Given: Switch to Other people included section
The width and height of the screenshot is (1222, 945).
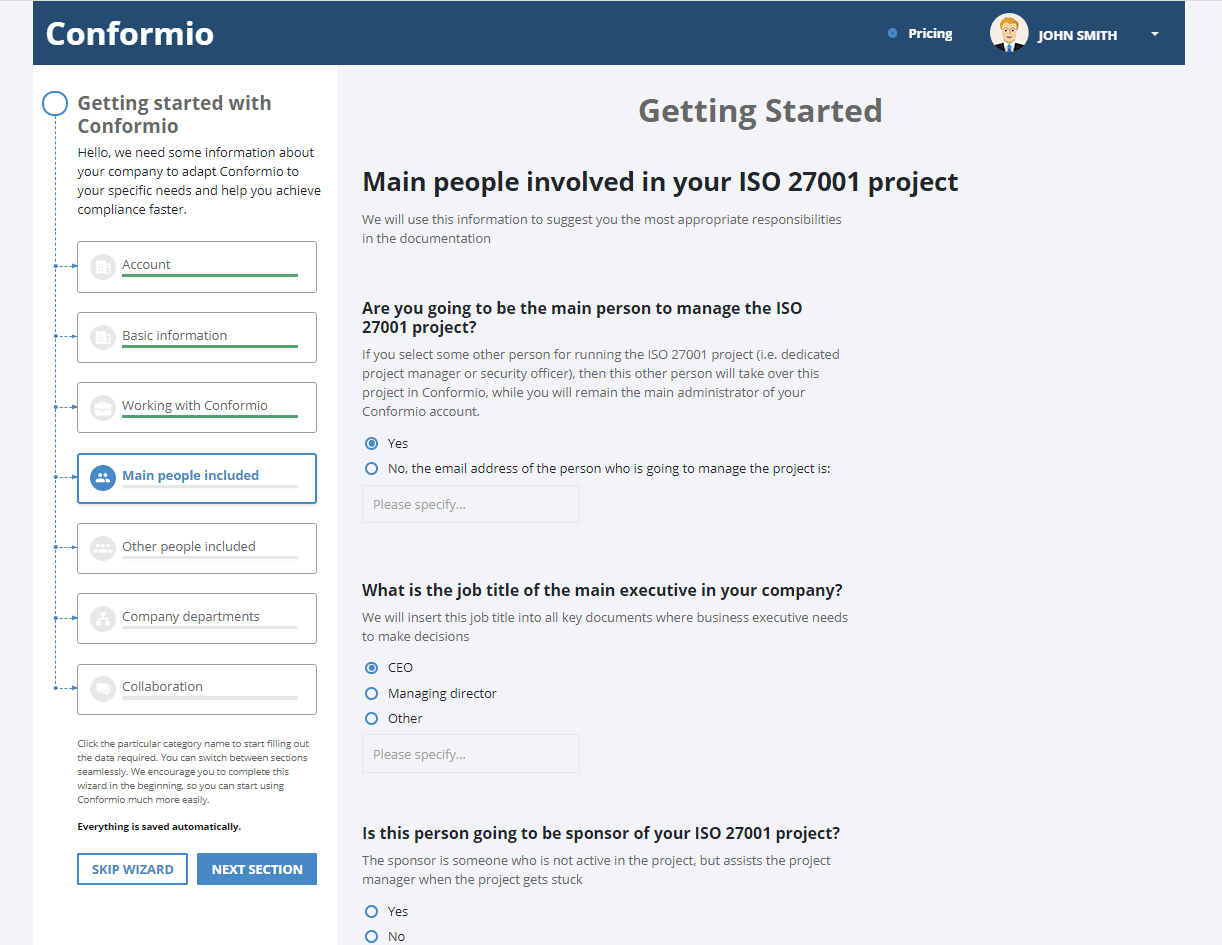Looking at the screenshot, I should point(197,548).
